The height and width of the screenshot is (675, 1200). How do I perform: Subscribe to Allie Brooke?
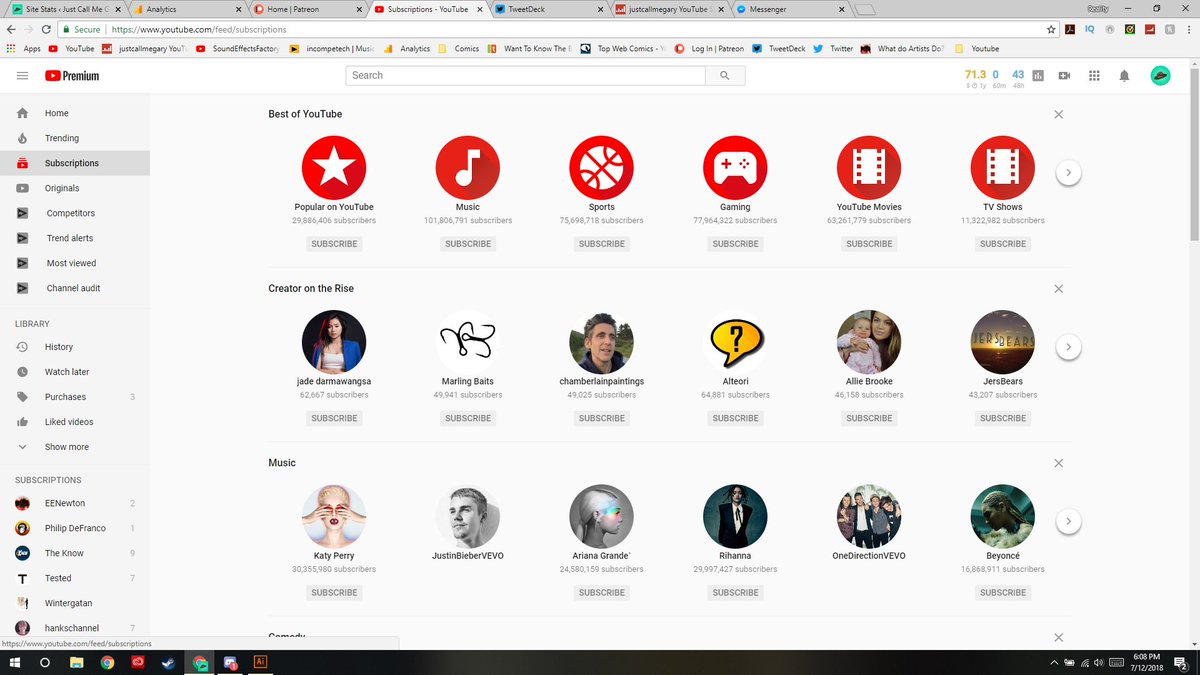pyautogui.click(x=869, y=418)
